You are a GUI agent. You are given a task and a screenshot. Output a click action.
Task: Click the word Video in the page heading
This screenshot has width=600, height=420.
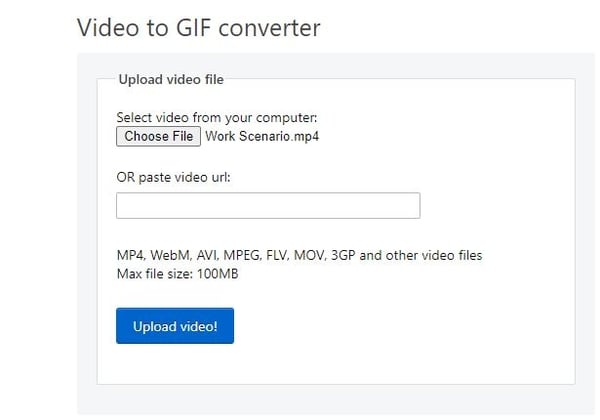[x=108, y=28]
